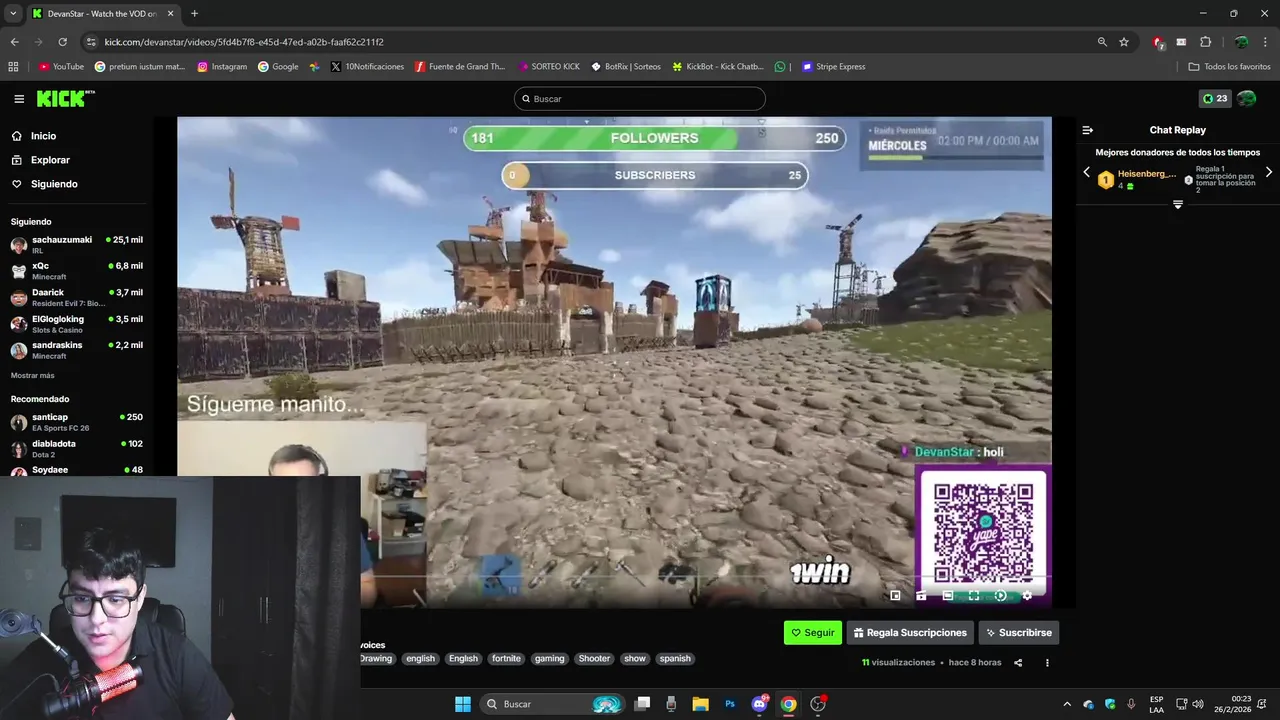The image size is (1280, 720).
Task: Show previous top donor with left arrow
Action: click(1087, 172)
